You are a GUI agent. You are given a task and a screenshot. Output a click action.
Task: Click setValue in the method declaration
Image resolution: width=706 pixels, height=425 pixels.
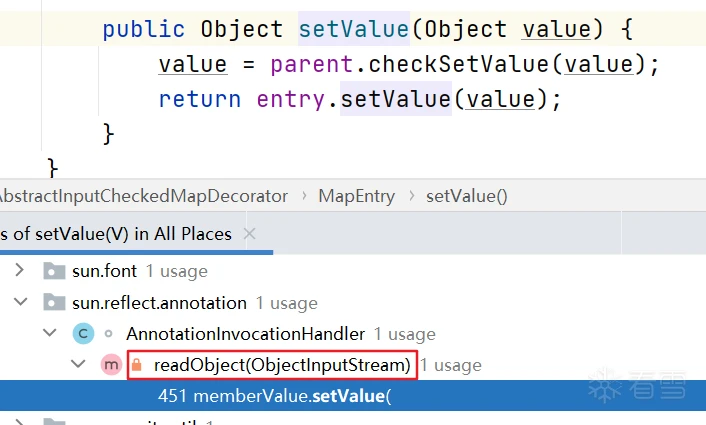pos(353,30)
